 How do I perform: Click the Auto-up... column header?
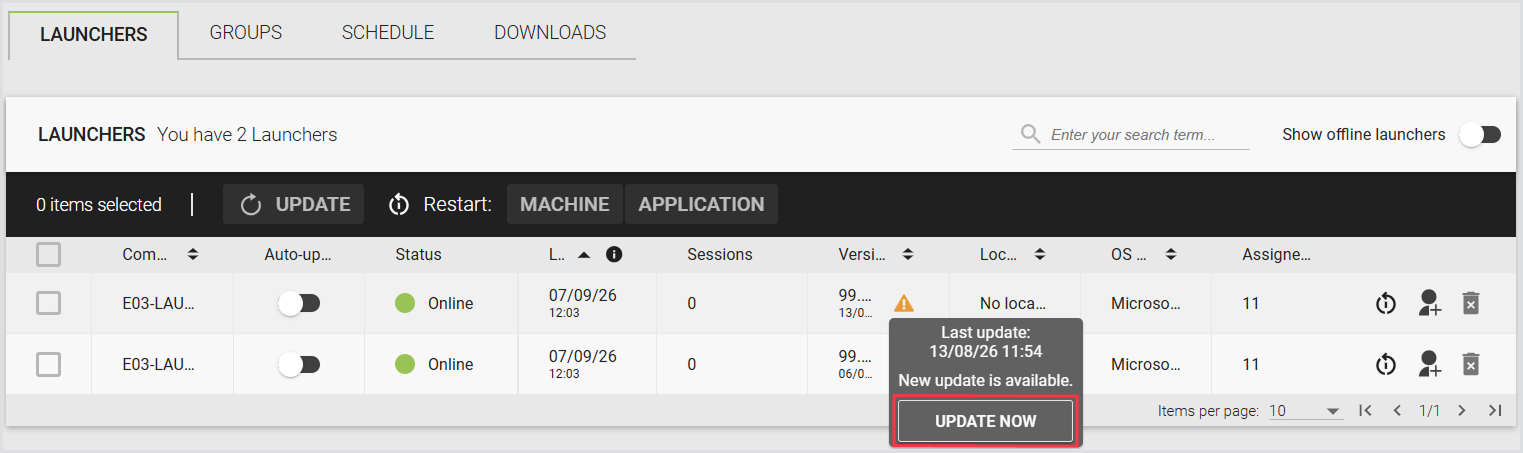298,254
